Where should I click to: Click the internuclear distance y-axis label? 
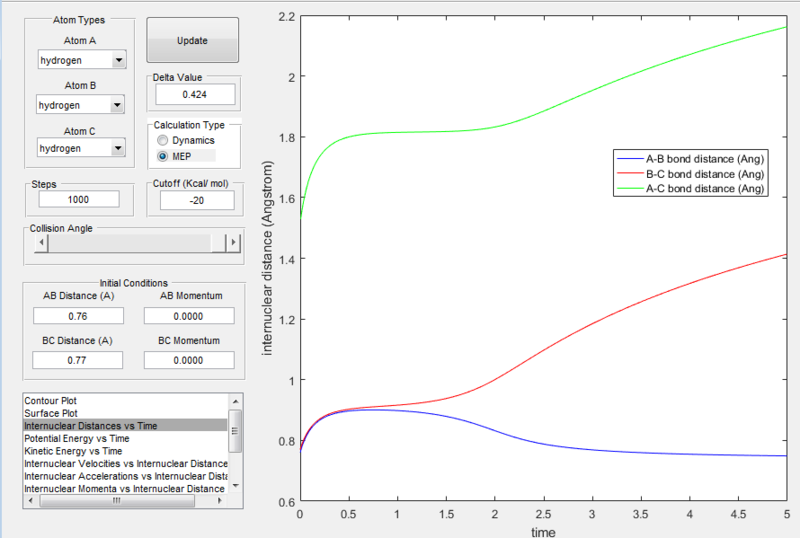click(x=267, y=258)
